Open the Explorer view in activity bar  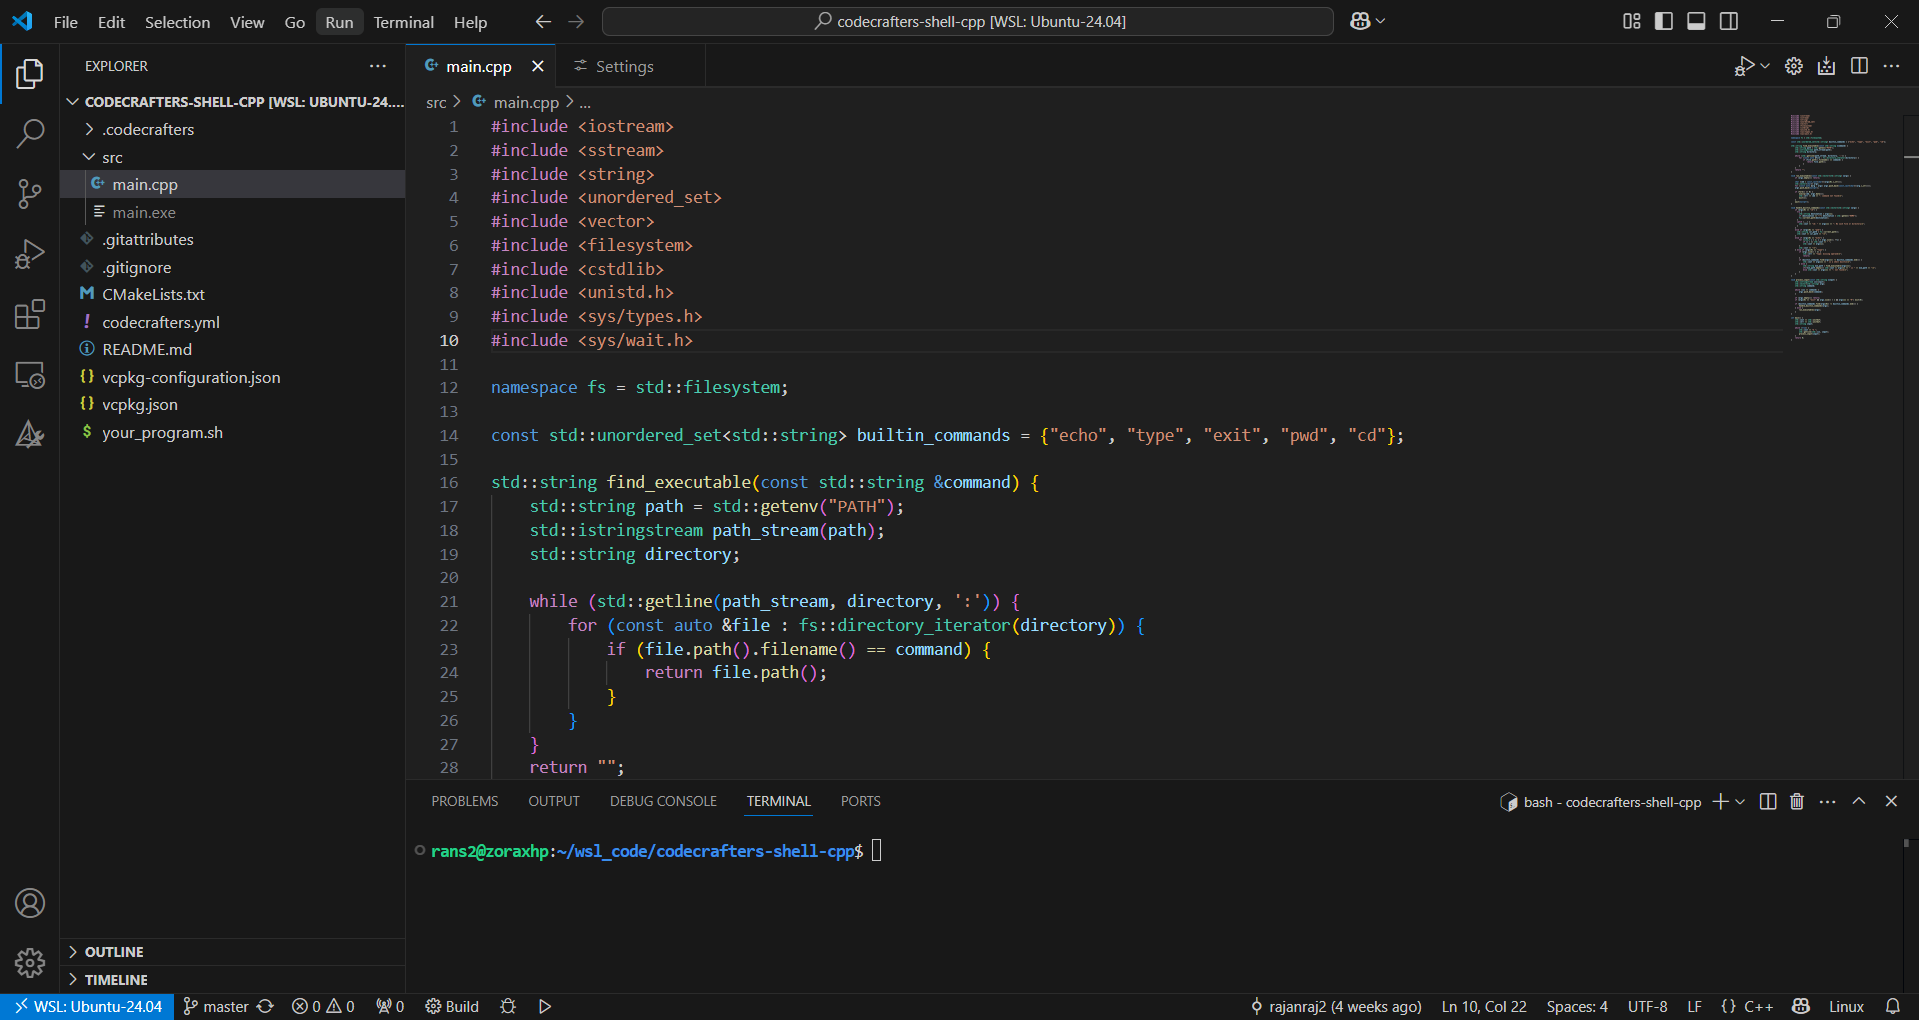click(x=30, y=73)
